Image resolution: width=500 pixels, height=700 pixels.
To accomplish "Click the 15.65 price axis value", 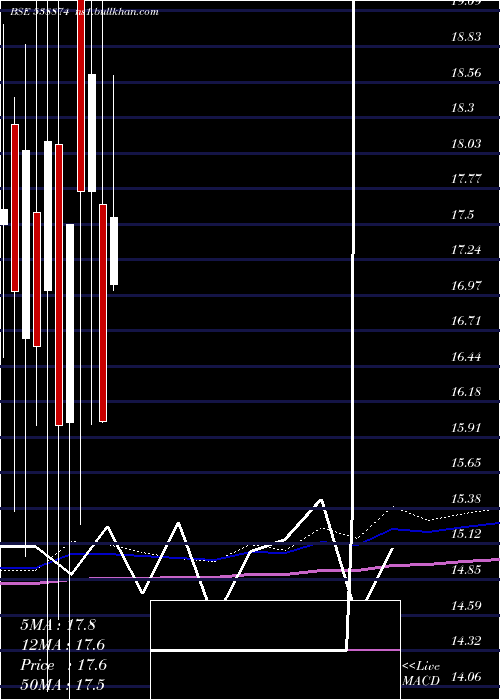I will pos(466,462).
